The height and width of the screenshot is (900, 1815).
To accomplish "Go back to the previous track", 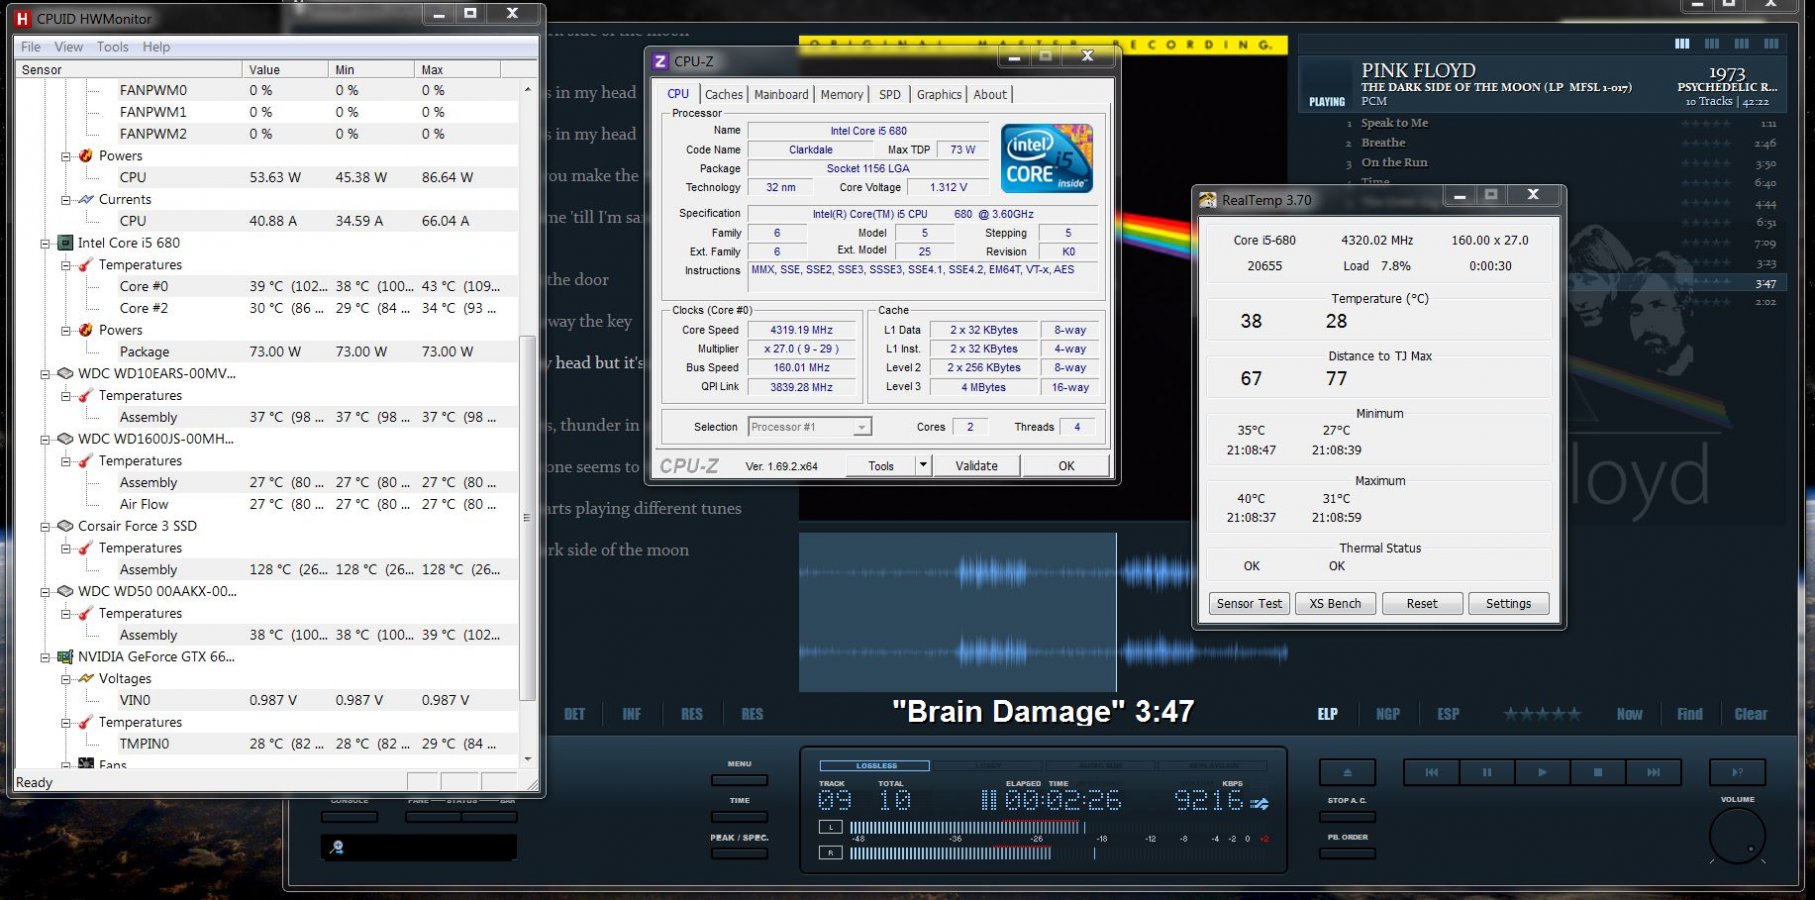I will click(1431, 772).
